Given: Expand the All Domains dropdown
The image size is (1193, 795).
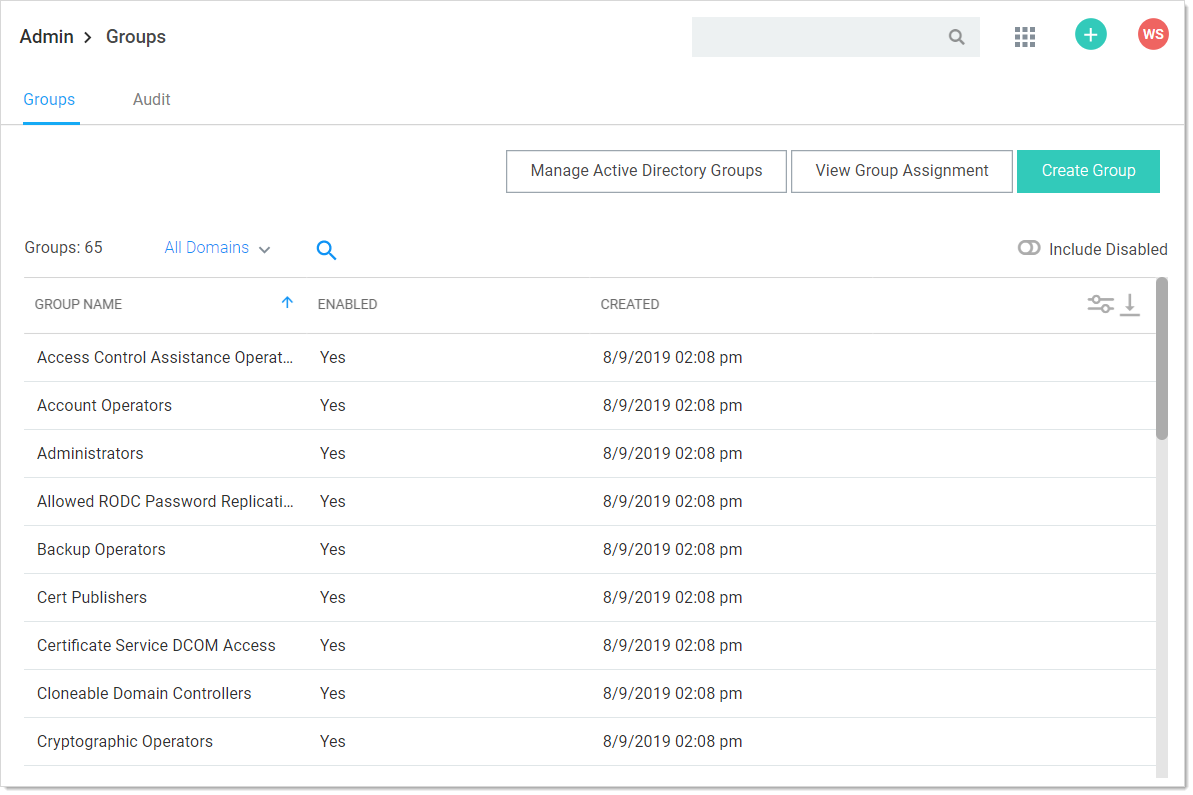Looking at the screenshot, I should click(x=217, y=248).
